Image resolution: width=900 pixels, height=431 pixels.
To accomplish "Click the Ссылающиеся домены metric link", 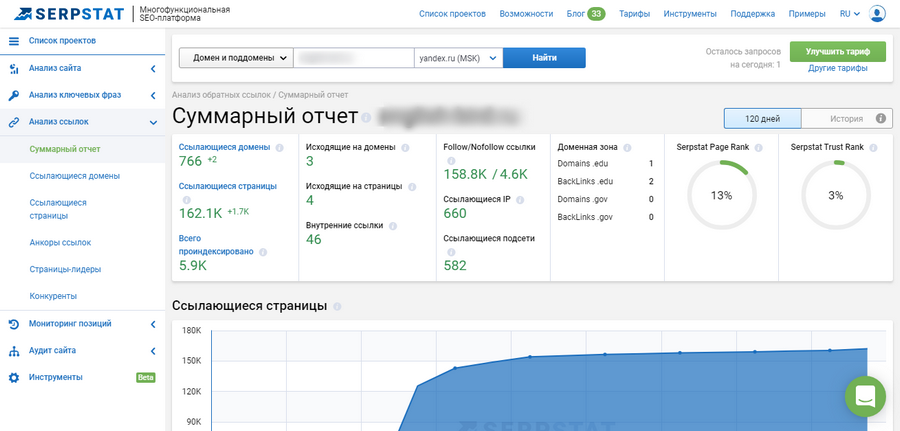I will [224, 147].
